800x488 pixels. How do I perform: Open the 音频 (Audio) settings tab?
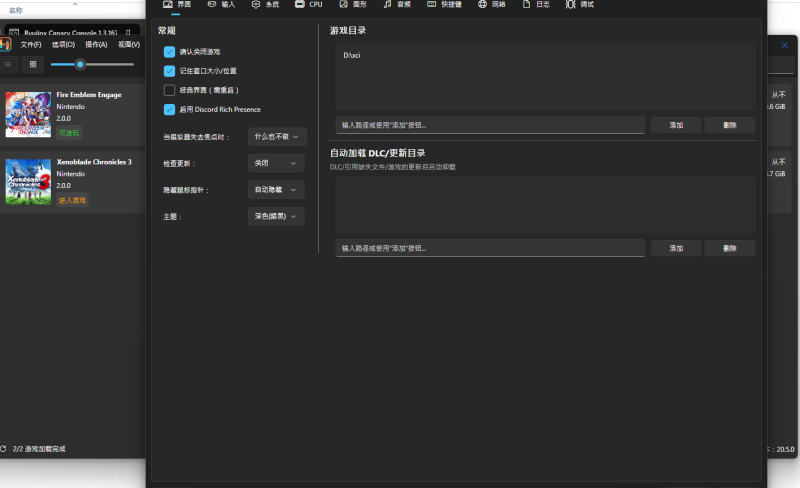point(397,5)
